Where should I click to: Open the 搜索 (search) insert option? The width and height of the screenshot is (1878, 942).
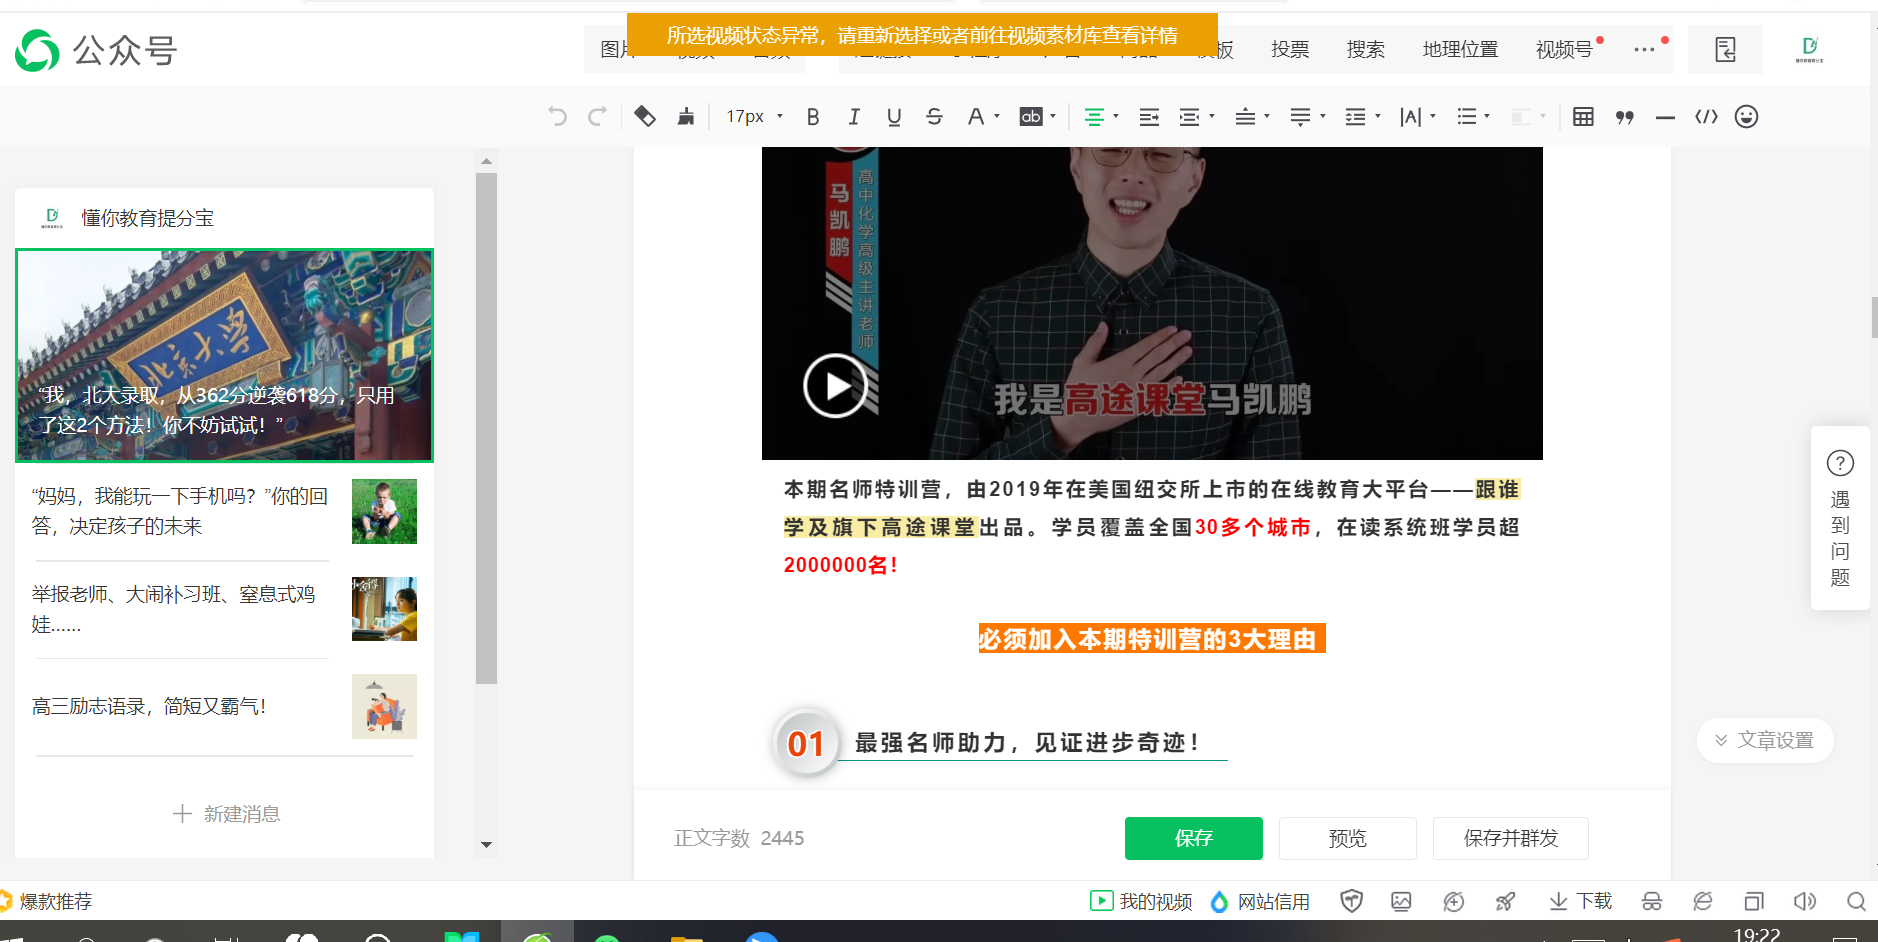[1366, 49]
